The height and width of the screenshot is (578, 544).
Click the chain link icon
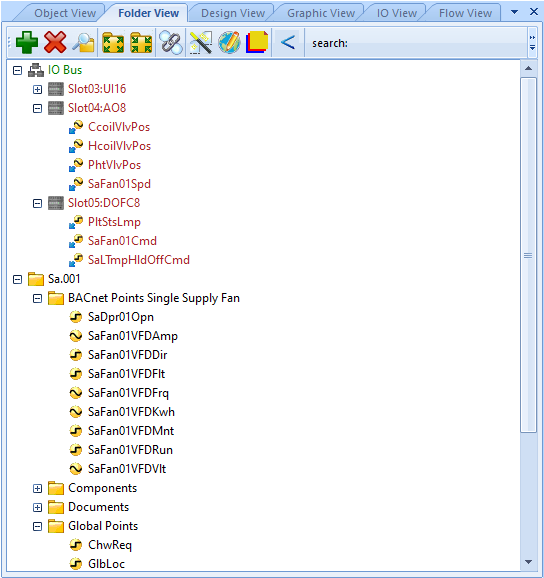point(171,43)
